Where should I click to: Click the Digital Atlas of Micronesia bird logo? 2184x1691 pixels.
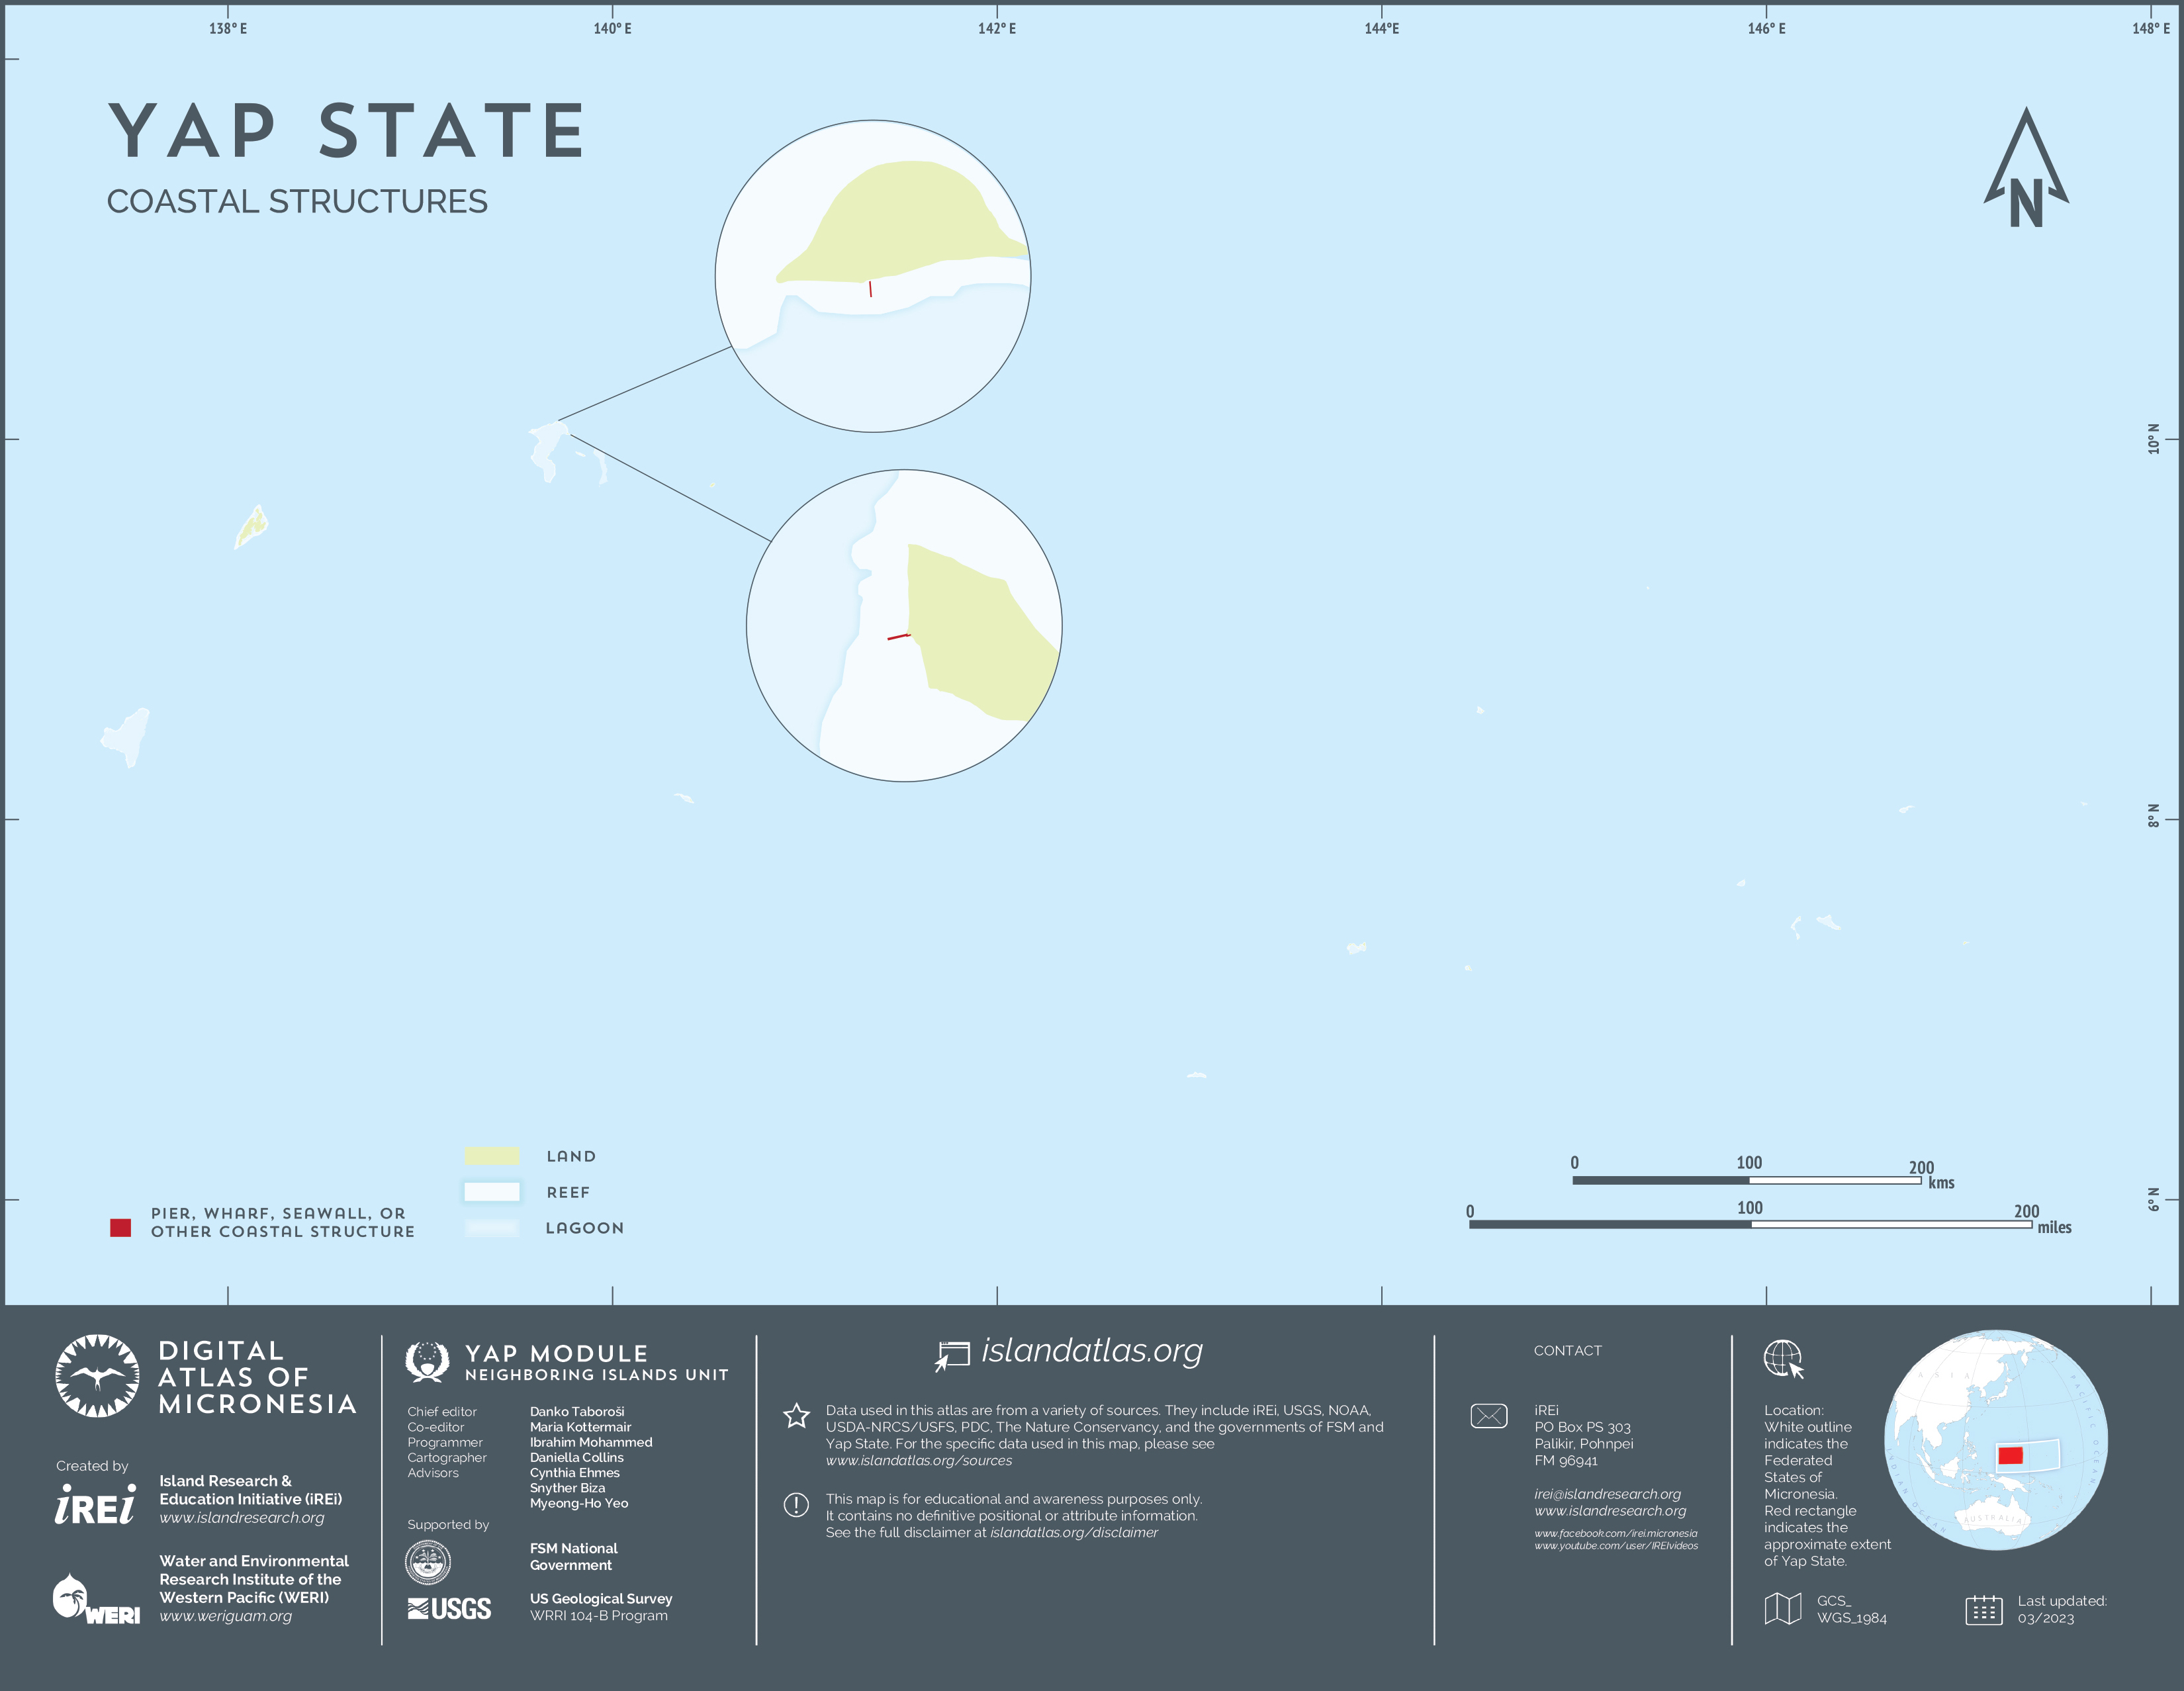(x=97, y=1376)
